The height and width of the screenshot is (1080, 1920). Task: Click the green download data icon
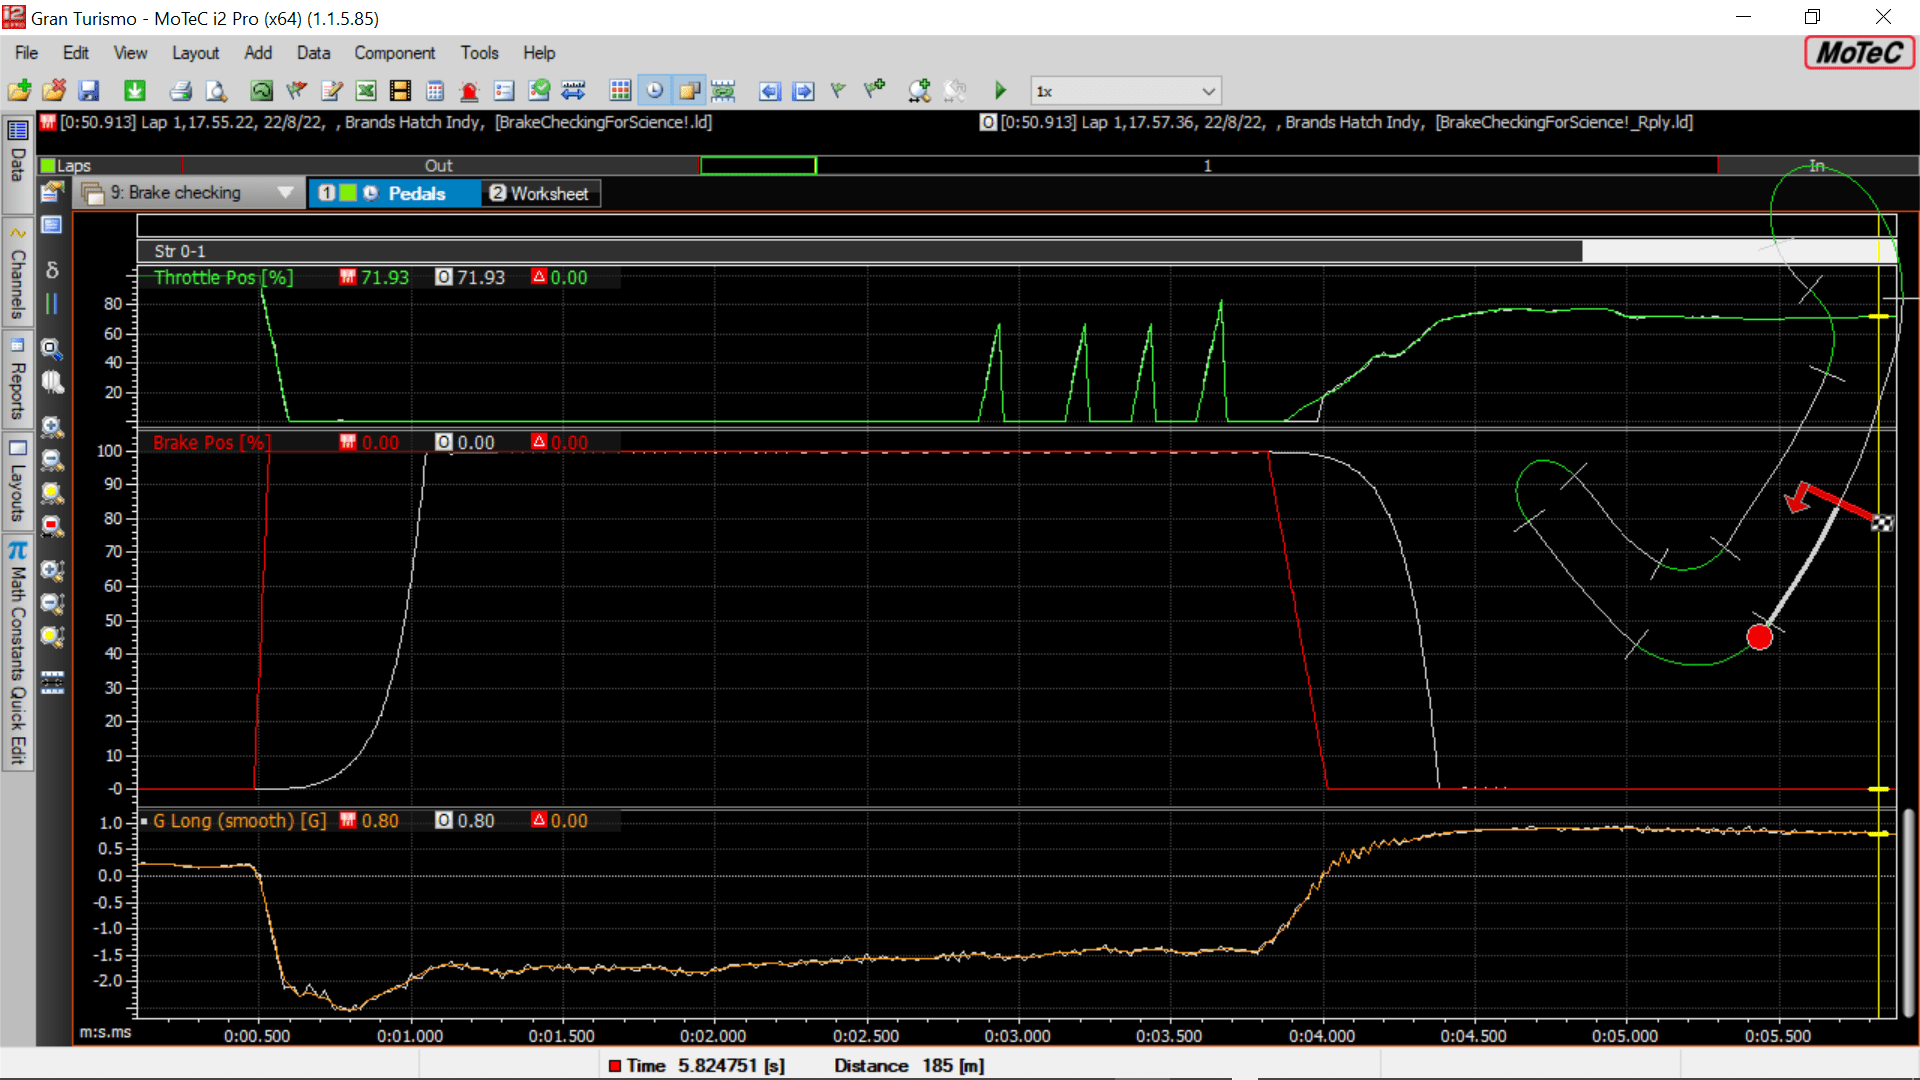[x=135, y=91]
